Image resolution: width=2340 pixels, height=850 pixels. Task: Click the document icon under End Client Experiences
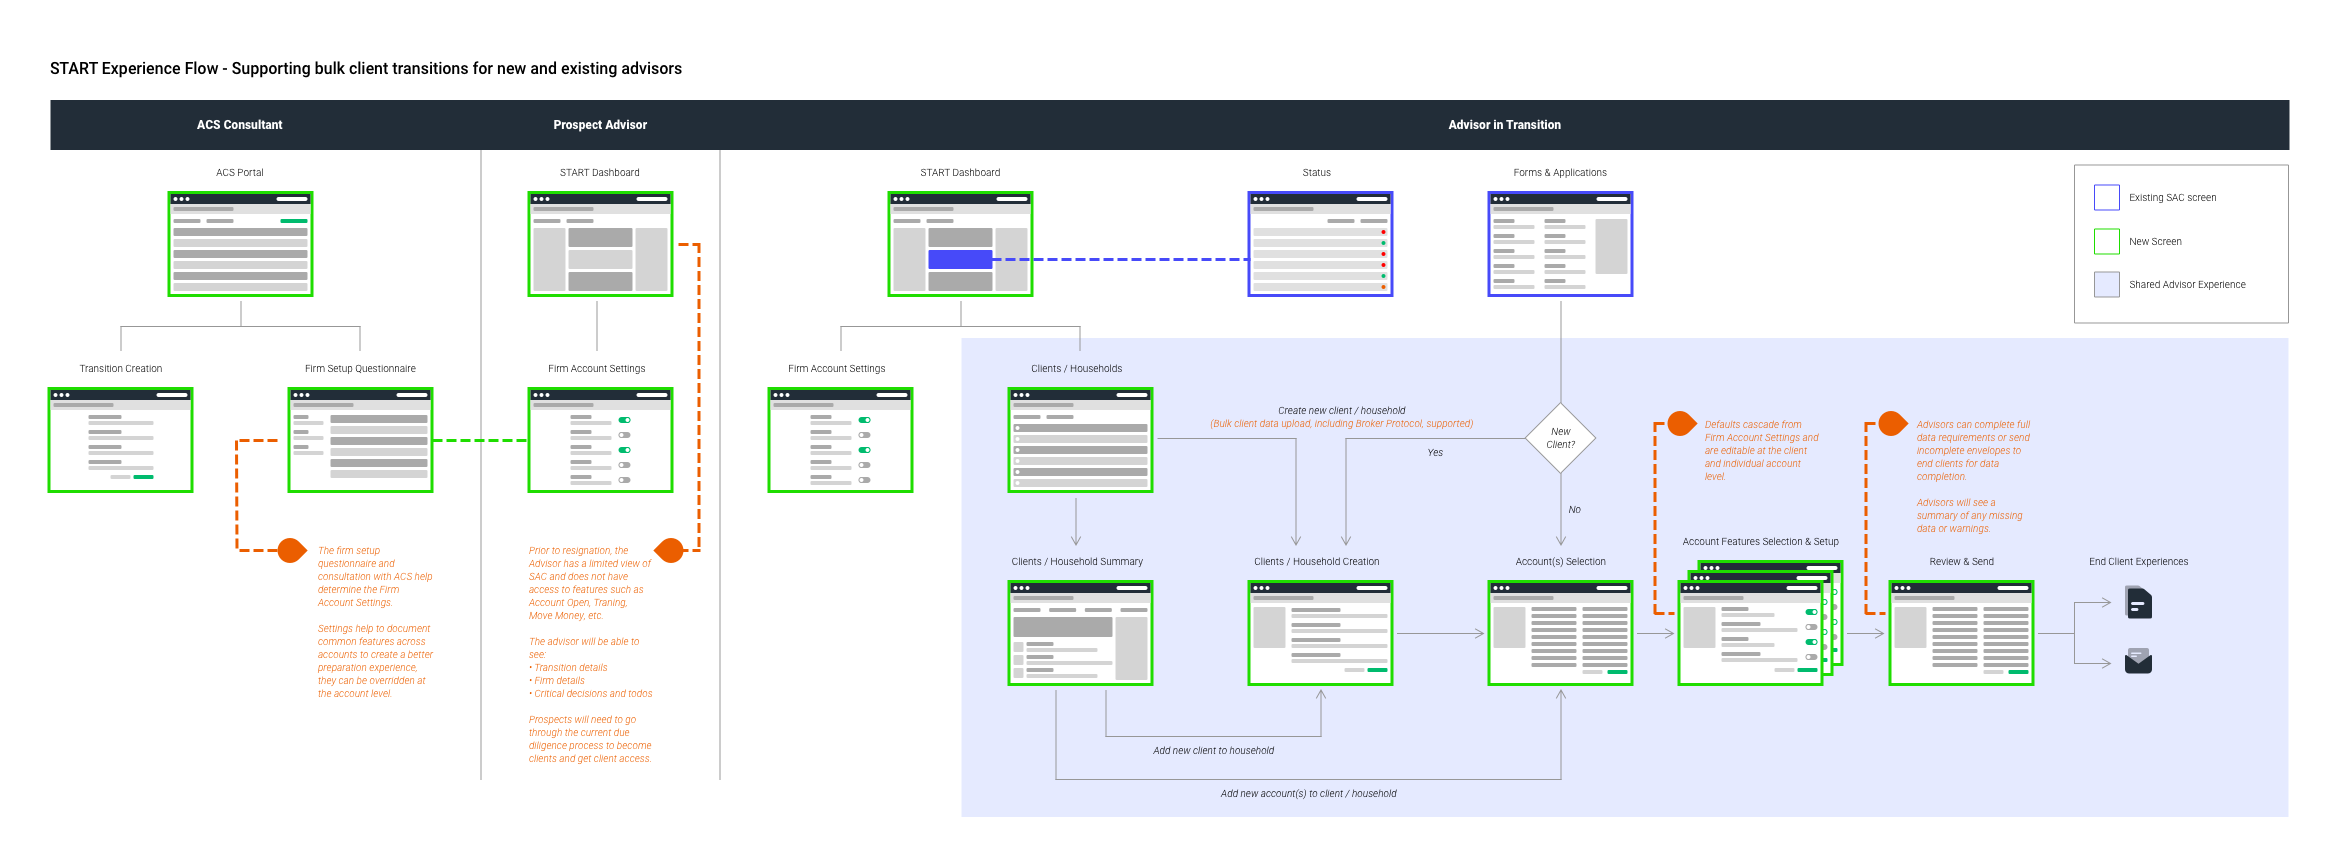[2138, 603]
